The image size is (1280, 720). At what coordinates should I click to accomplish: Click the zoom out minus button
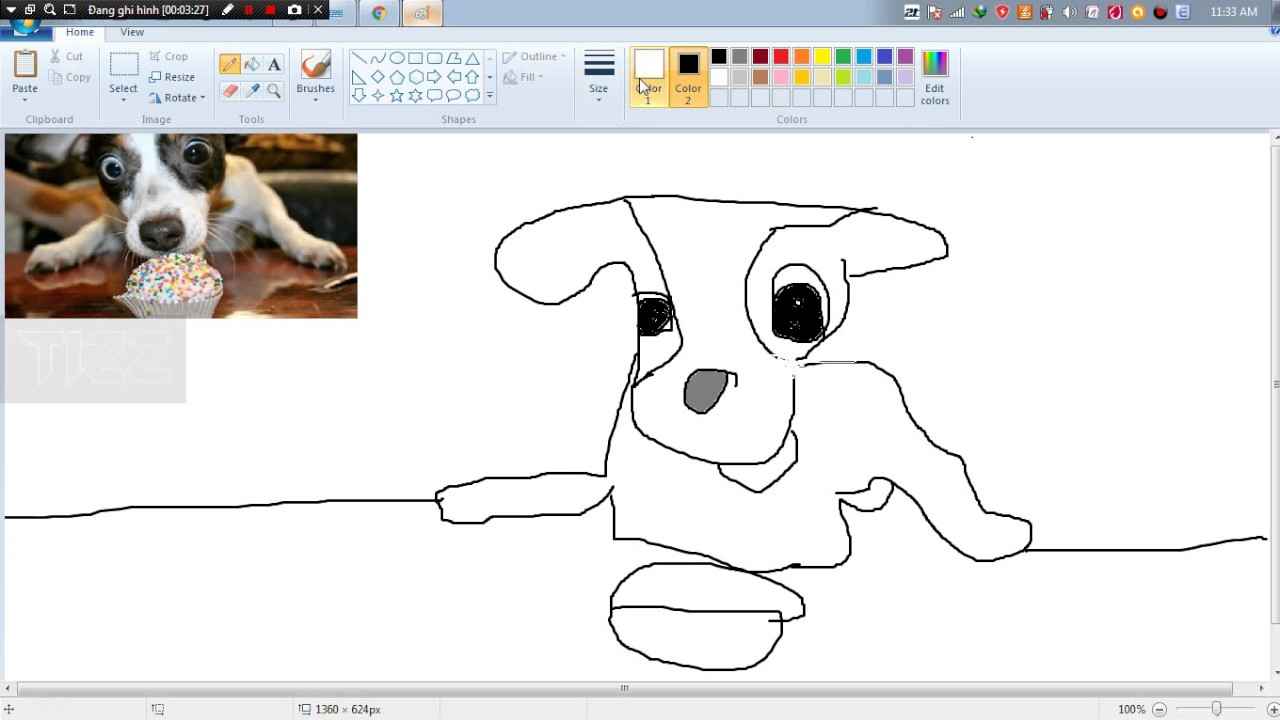[1160, 709]
